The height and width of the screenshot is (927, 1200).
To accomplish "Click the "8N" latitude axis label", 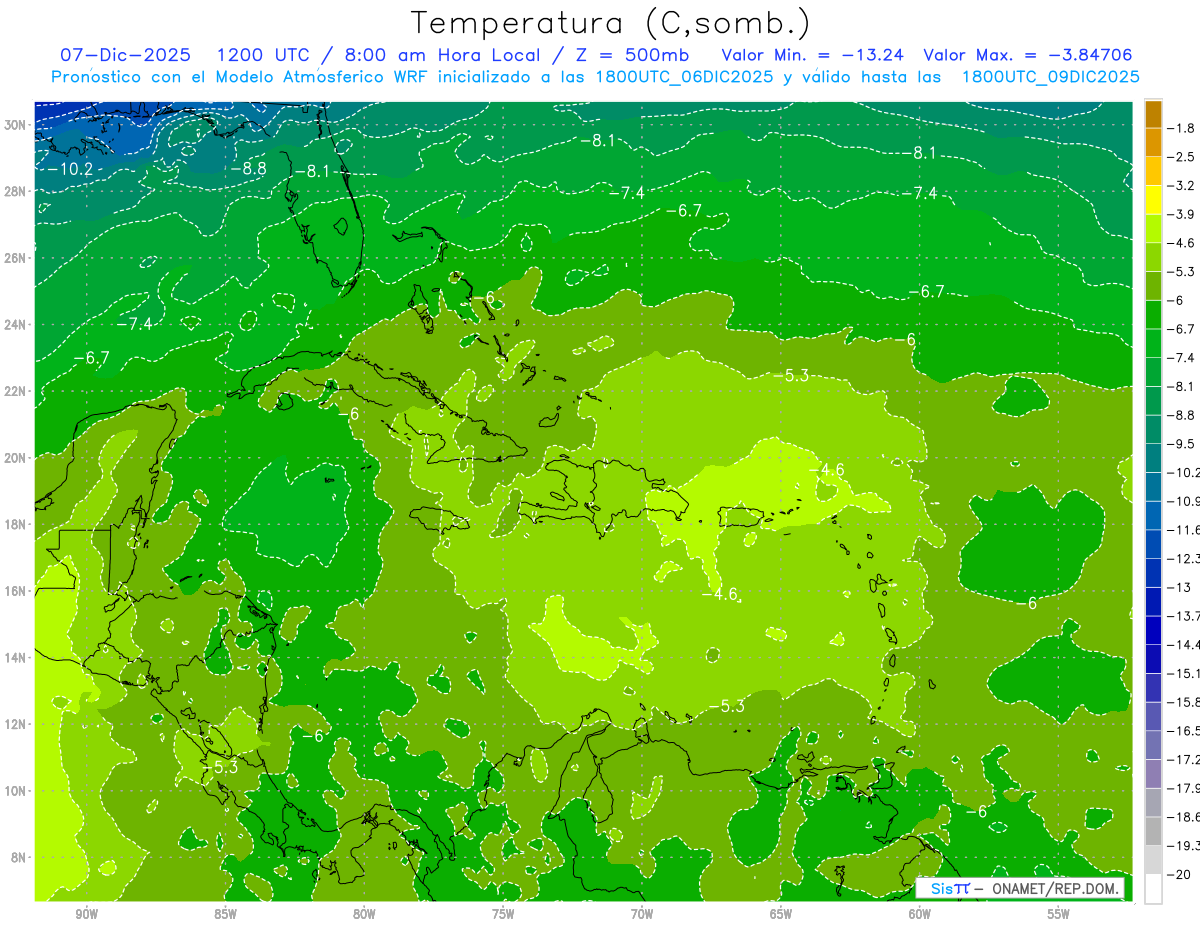I will [x=19, y=857].
